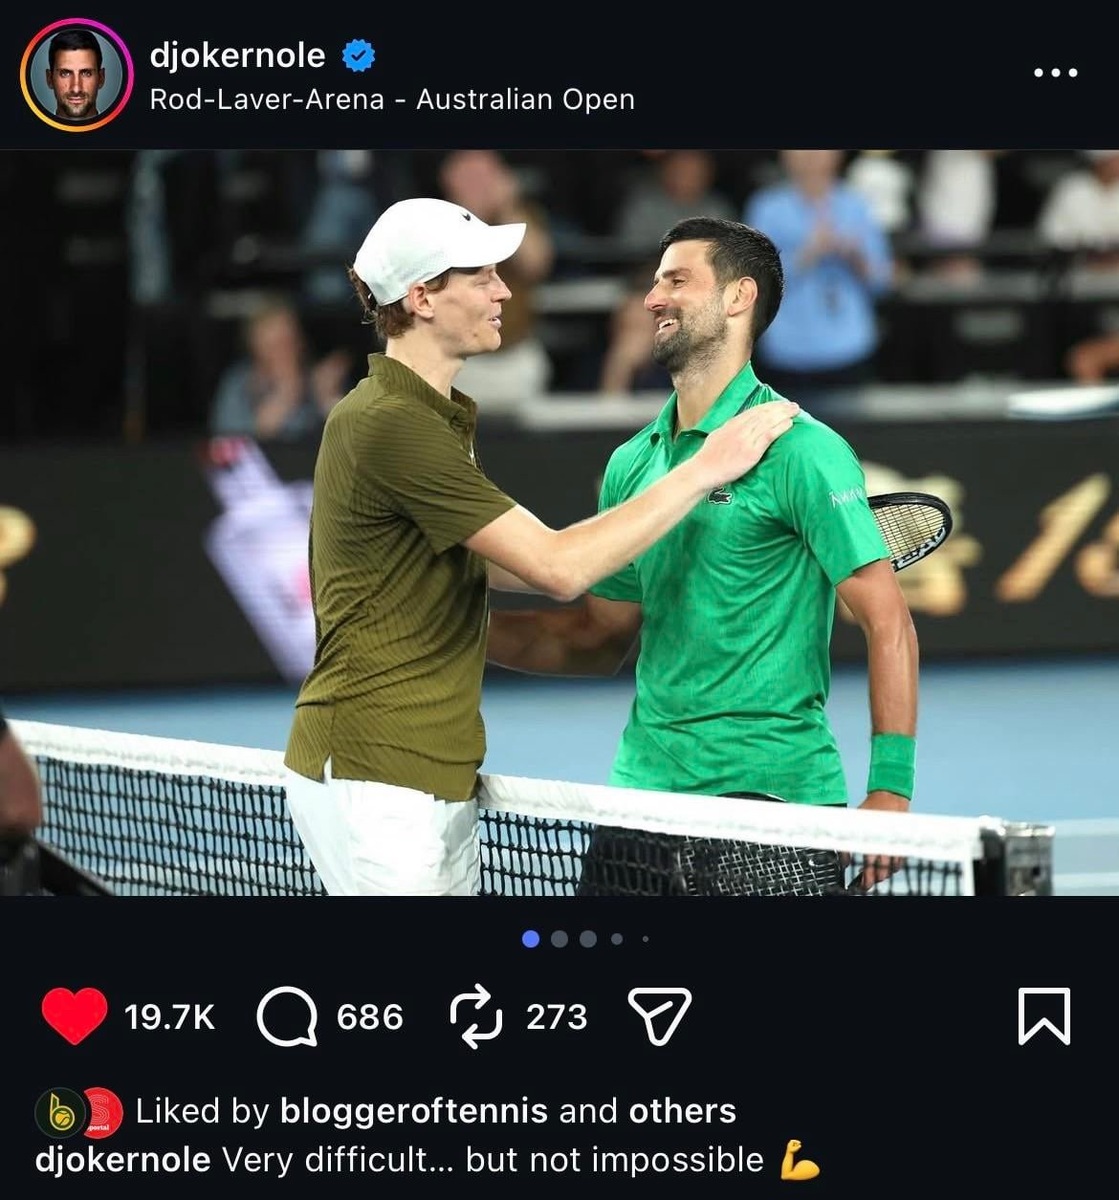Tap liker avatar icons beside Liked by
This screenshot has width=1119, height=1200.
coord(79,1112)
